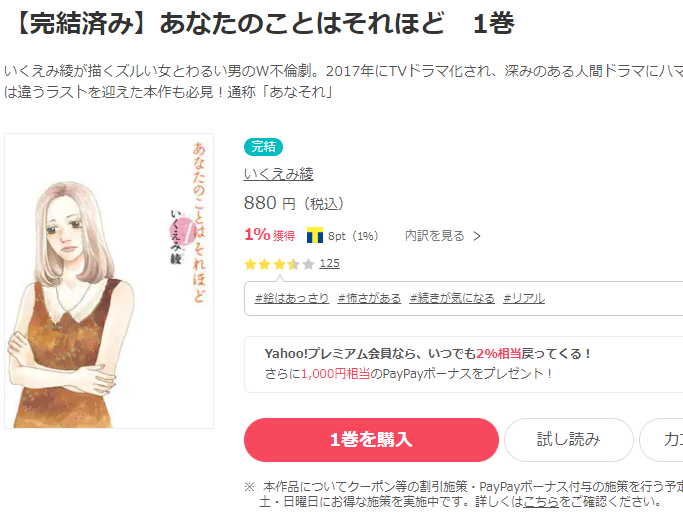Click the star rating icons
The image size is (683, 517).
(279, 264)
